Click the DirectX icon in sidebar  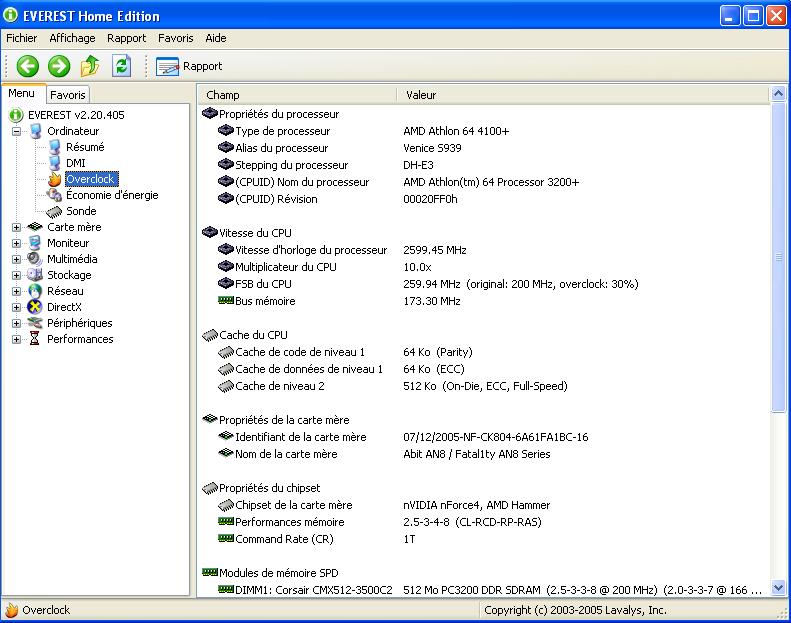pos(35,307)
